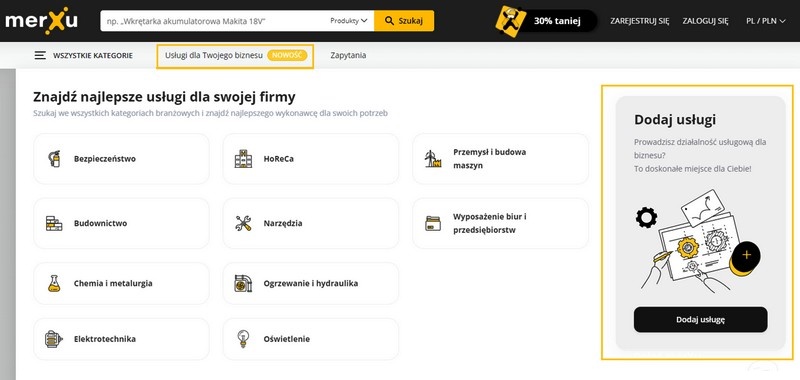
Task: Click the yellow Szukaj search button
Action: (404, 21)
